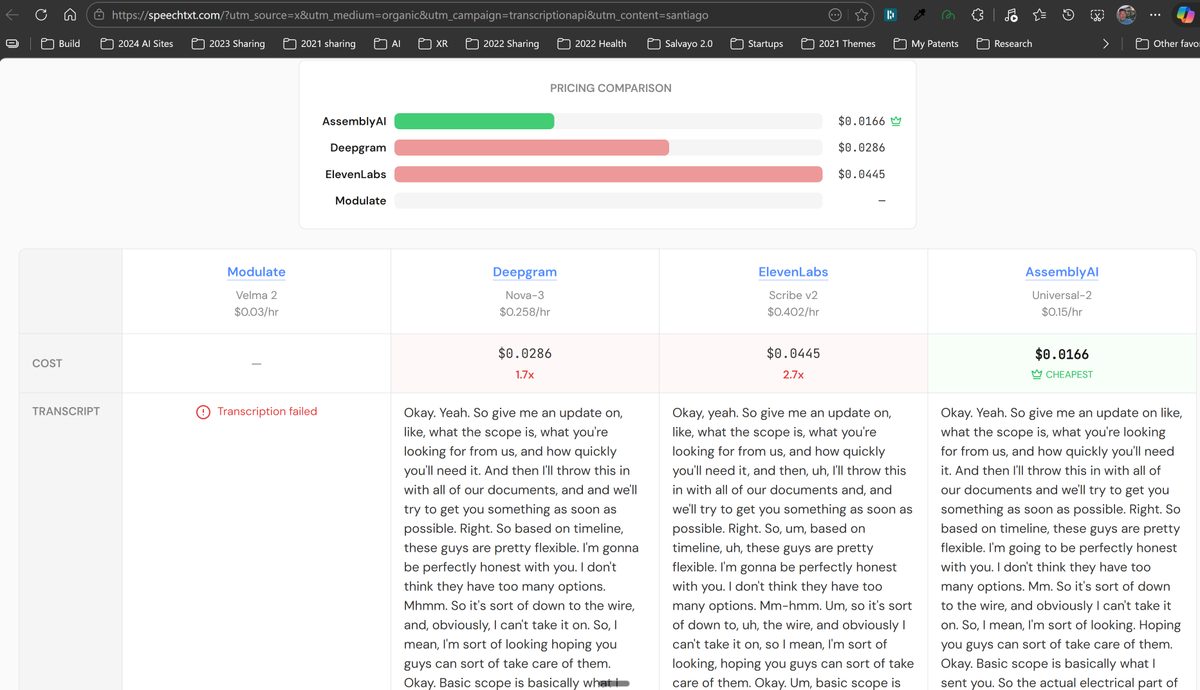The width and height of the screenshot is (1200, 690).
Task: Open Settings and more ellipsis menu
Action: (1155, 15)
